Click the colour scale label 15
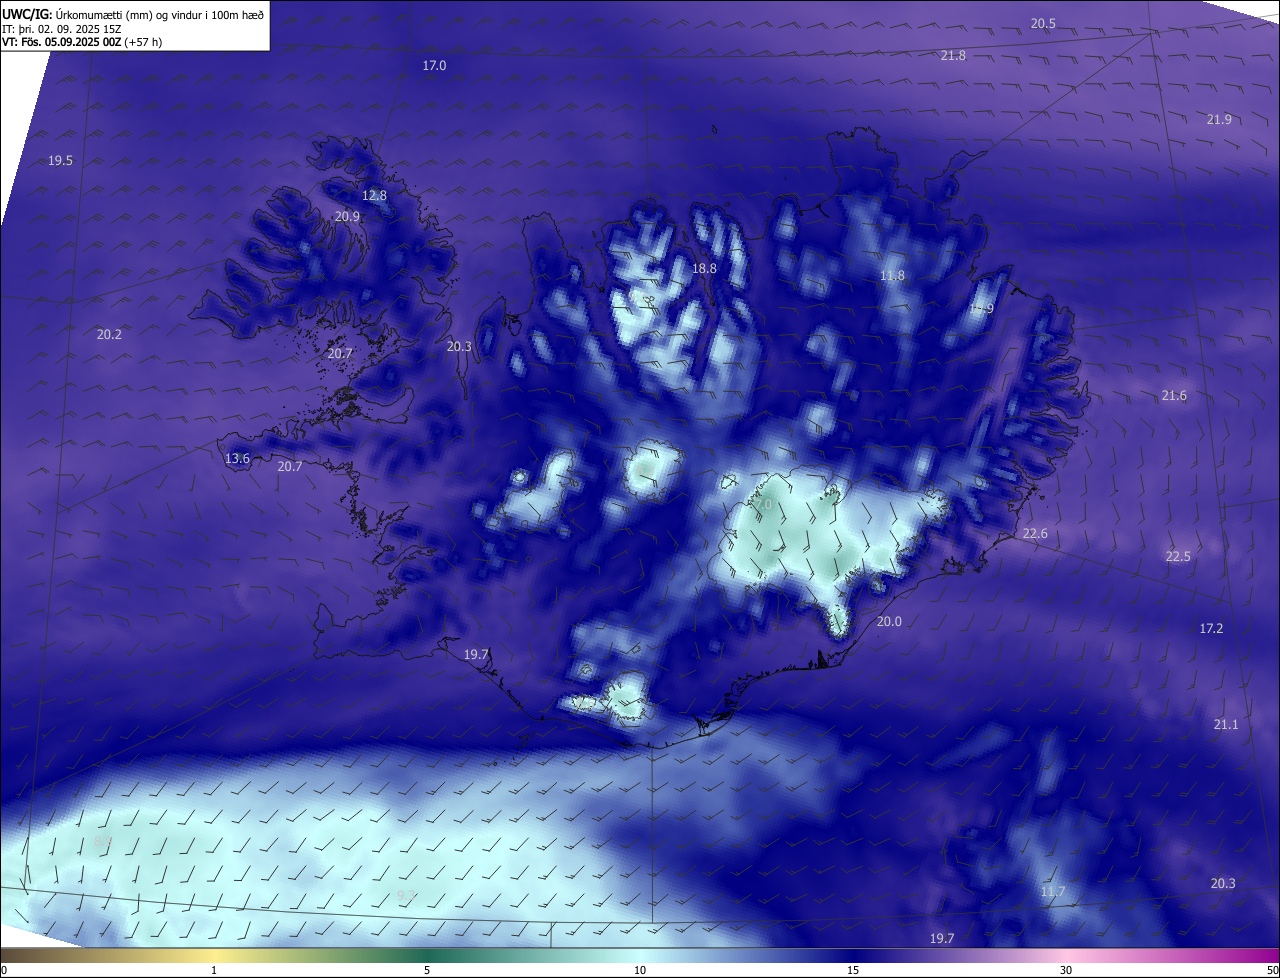Viewport: 1280px width, 978px height. click(853, 970)
